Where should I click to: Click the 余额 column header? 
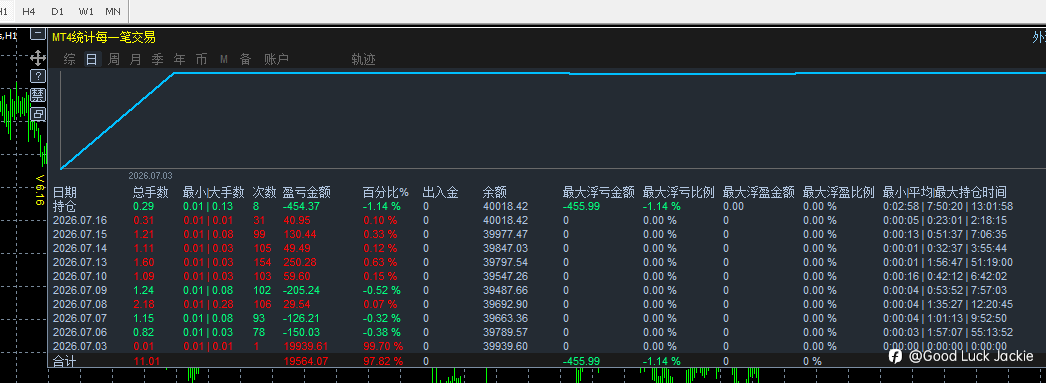[x=494, y=193]
